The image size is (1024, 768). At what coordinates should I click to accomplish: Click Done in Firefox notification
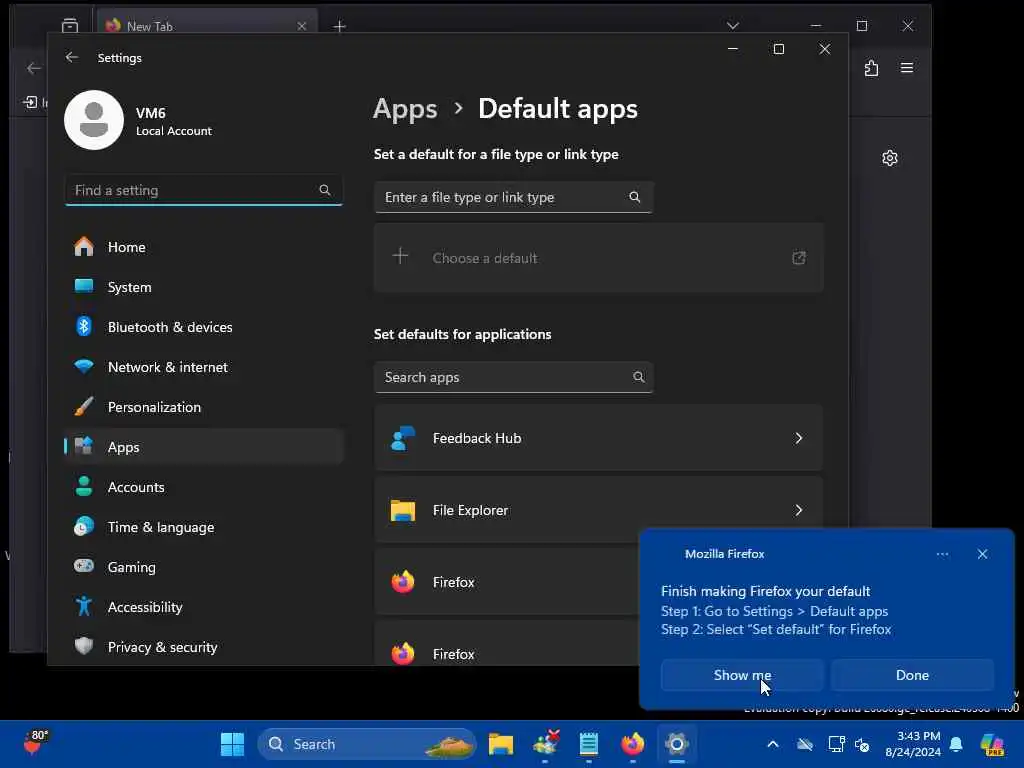tap(912, 675)
